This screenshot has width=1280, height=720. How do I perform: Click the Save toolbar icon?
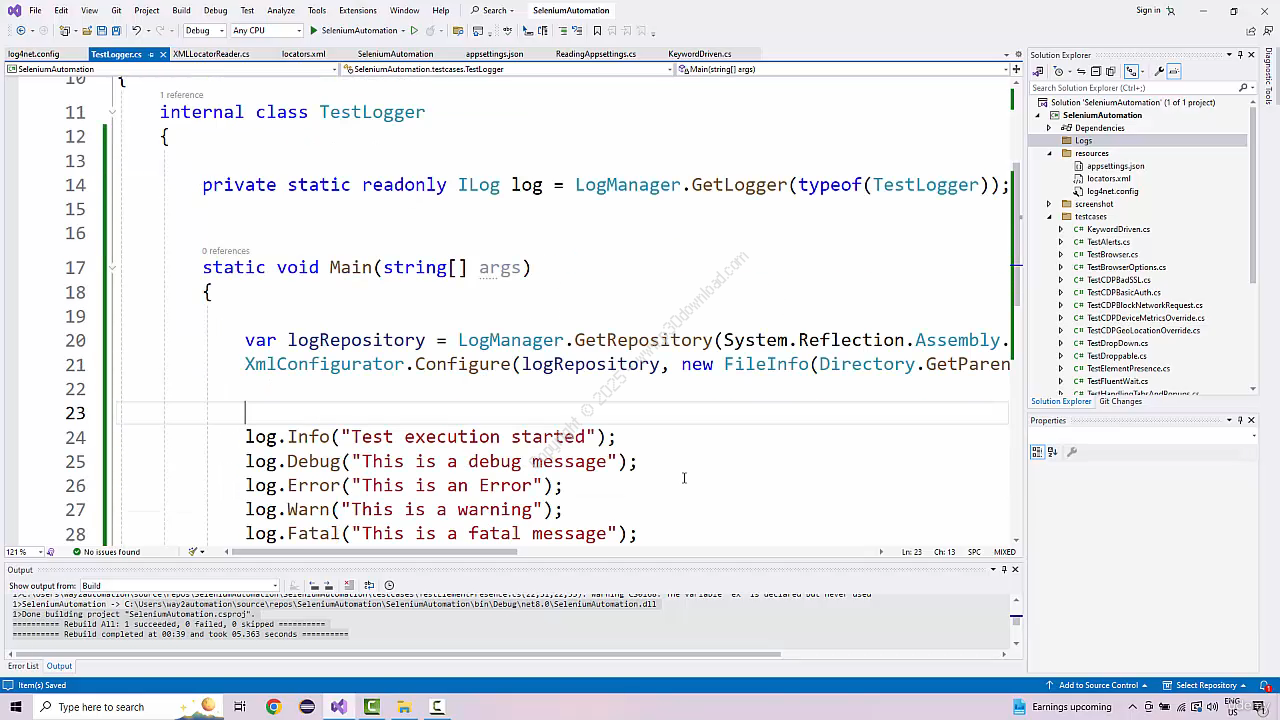[x=102, y=30]
